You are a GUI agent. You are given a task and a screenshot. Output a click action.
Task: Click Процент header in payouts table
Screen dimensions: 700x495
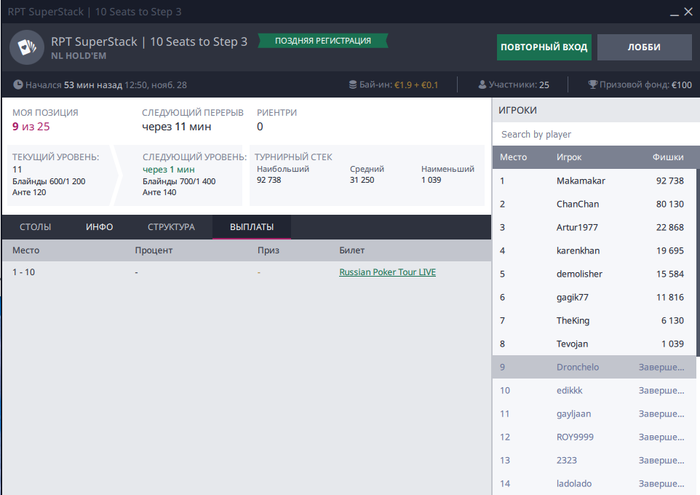pos(154,250)
